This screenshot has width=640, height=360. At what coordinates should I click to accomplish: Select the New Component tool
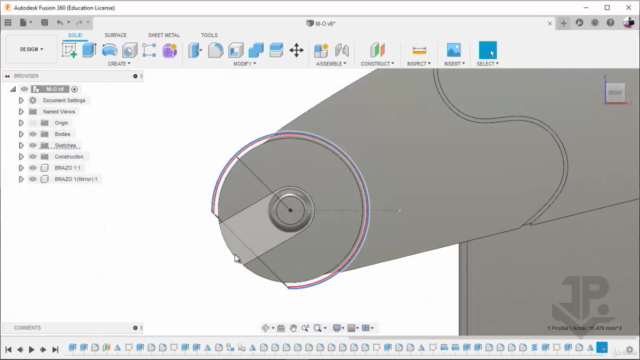click(x=321, y=50)
